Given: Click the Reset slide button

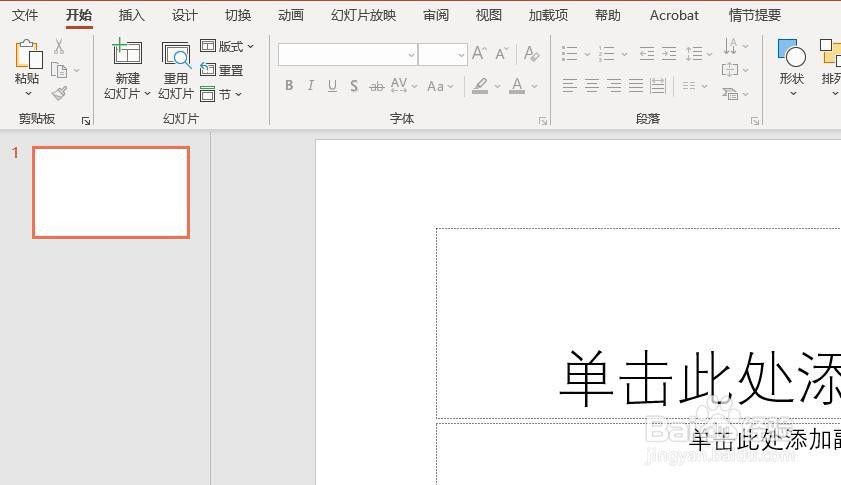Looking at the screenshot, I should click(x=222, y=70).
